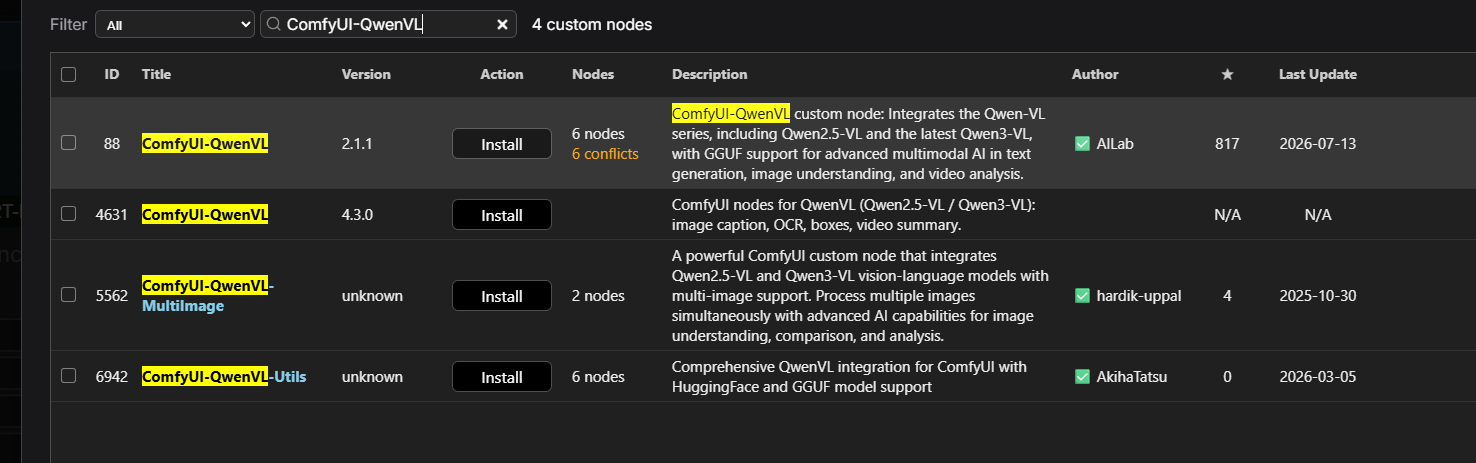
Task: Click the 6 conflicts warning text
Action: (605, 154)
